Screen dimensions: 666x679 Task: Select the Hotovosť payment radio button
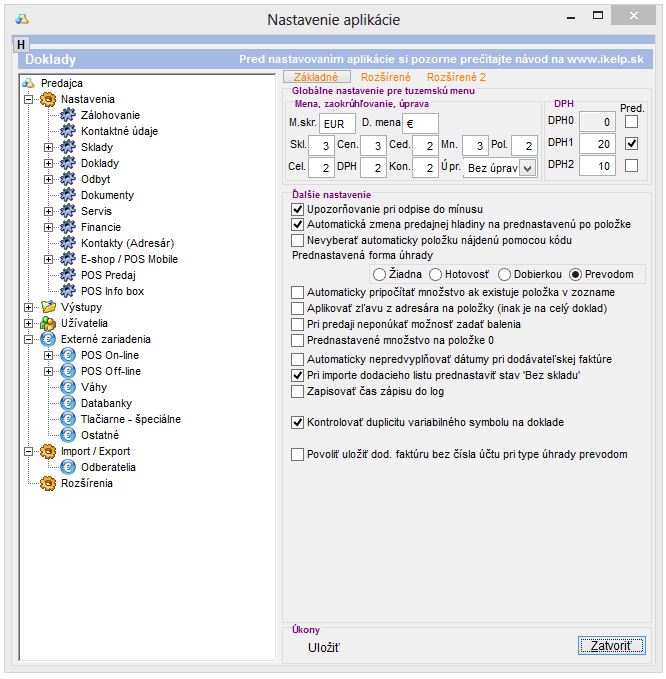pyautogui.click(x=435, y=274)
